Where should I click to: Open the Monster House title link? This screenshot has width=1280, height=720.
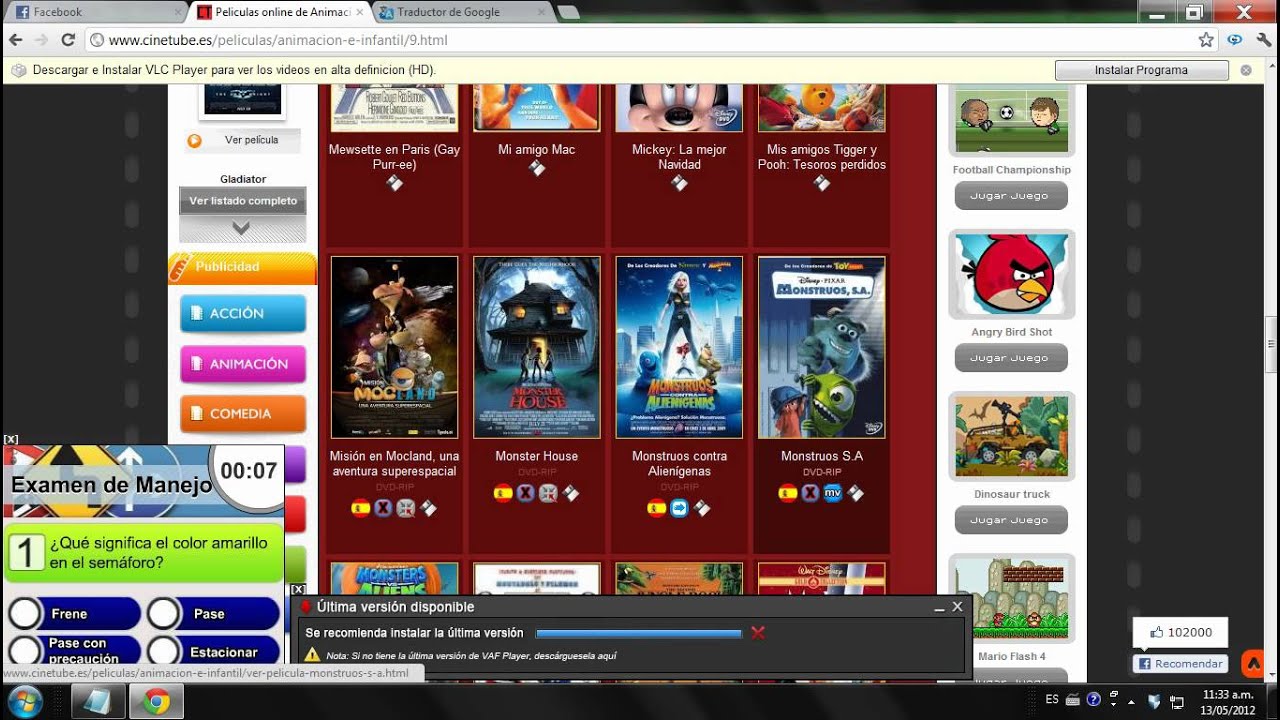point(537,456)
